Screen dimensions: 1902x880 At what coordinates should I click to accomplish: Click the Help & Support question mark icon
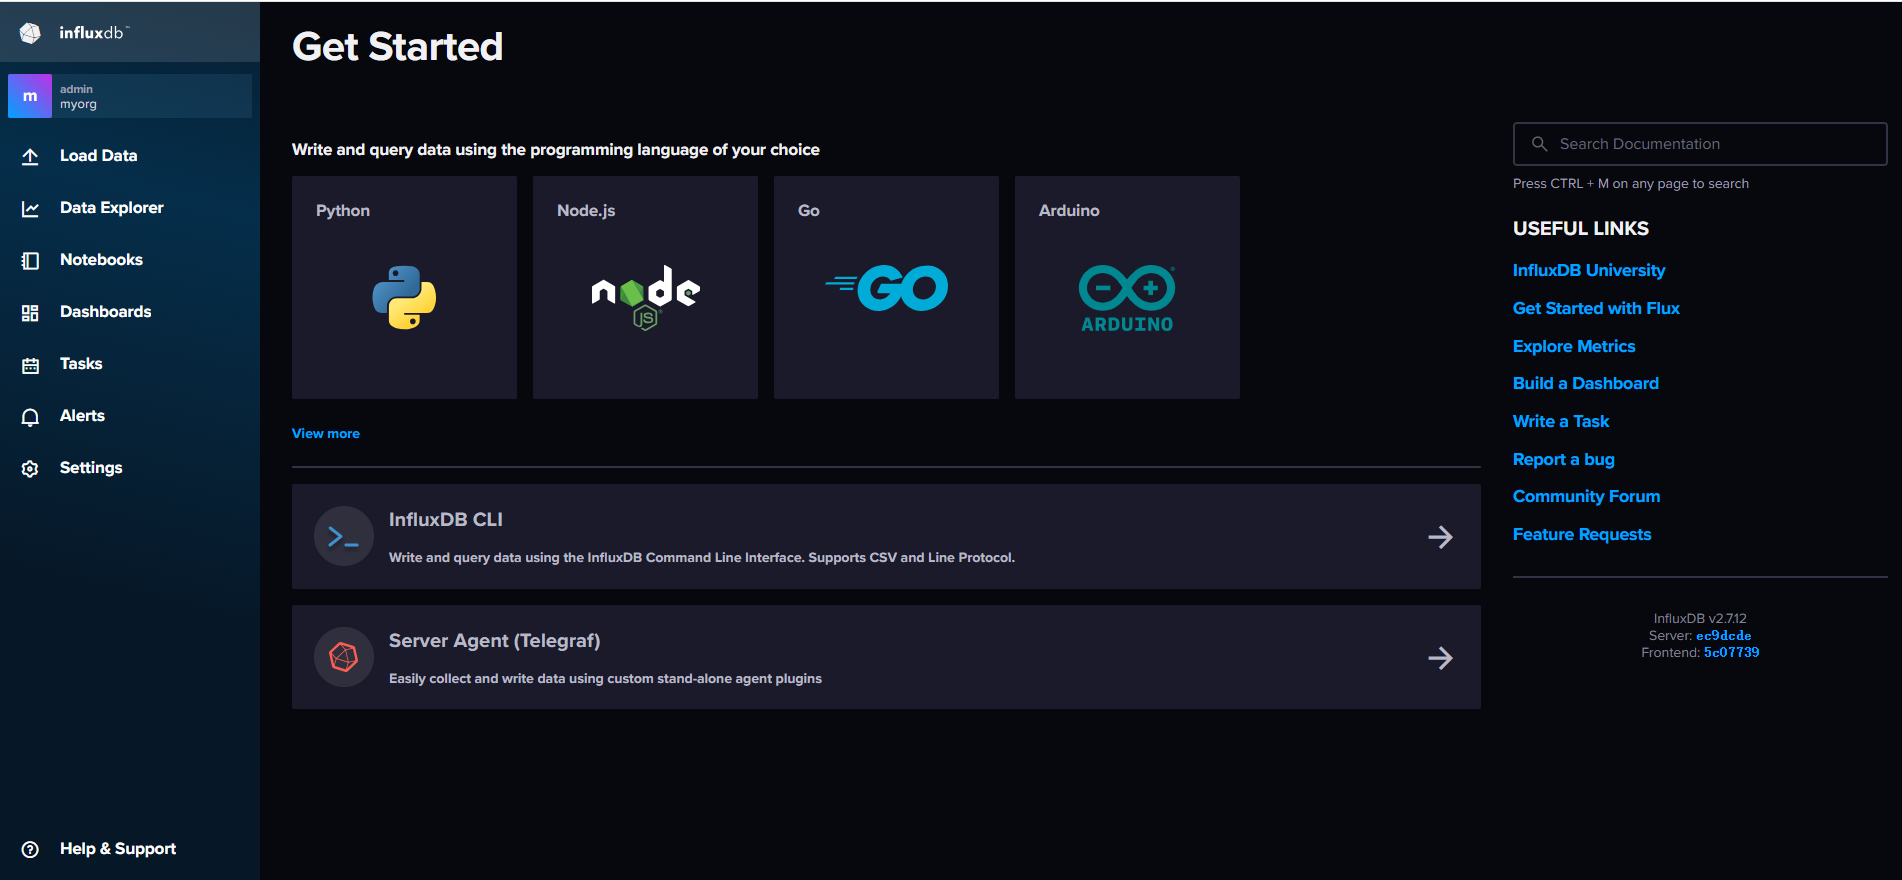(x=30, y=849)
